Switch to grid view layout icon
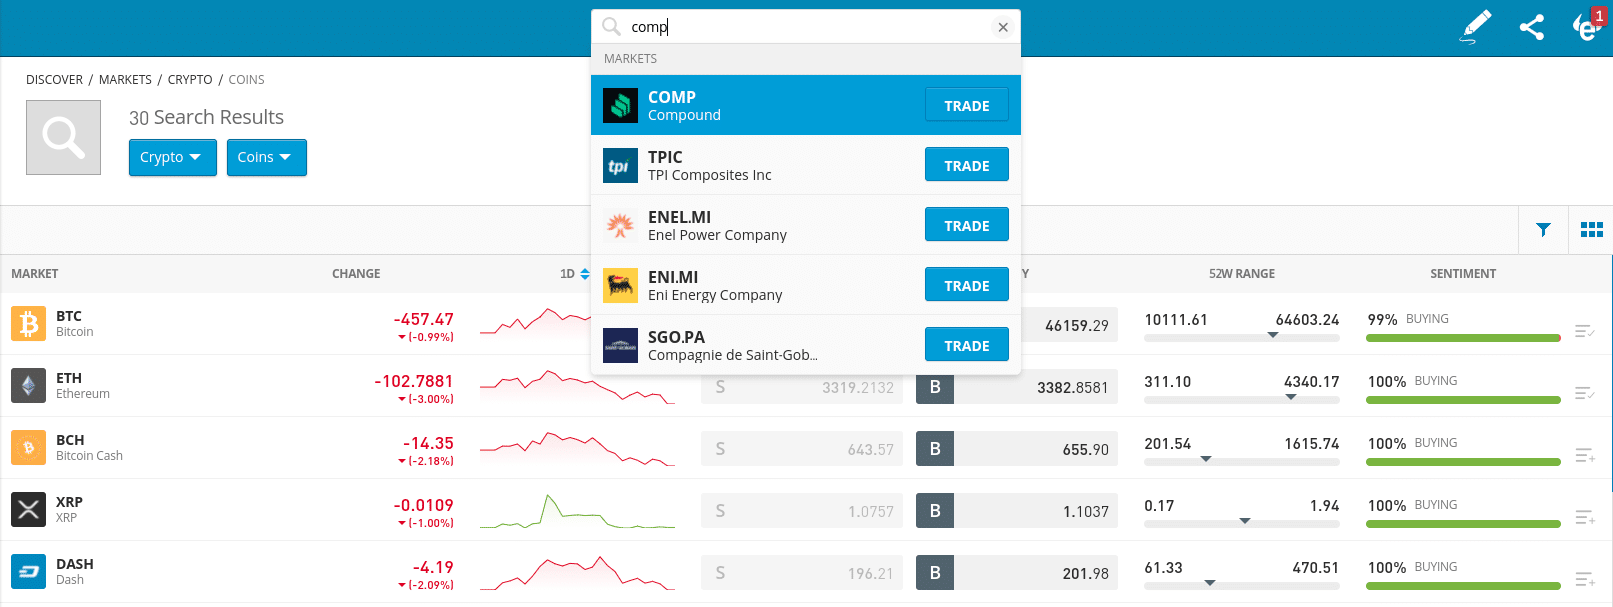This screenshot has width=1613, height=607. pyautogui.click(x=1592, y=230)
